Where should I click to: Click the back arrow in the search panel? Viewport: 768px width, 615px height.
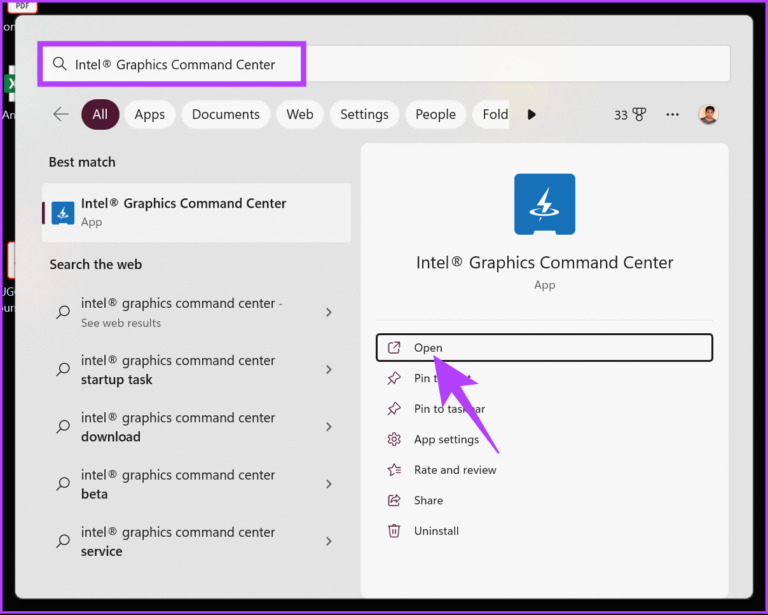pyautogui.click(x=61, y=115)
